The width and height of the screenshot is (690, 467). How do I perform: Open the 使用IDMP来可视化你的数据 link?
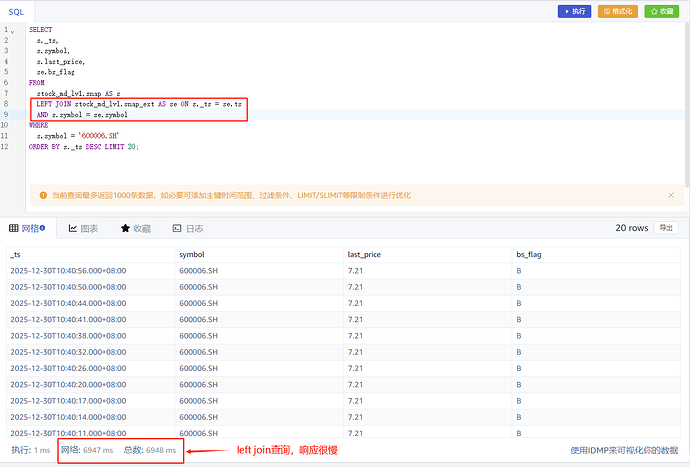click(625, 451)
